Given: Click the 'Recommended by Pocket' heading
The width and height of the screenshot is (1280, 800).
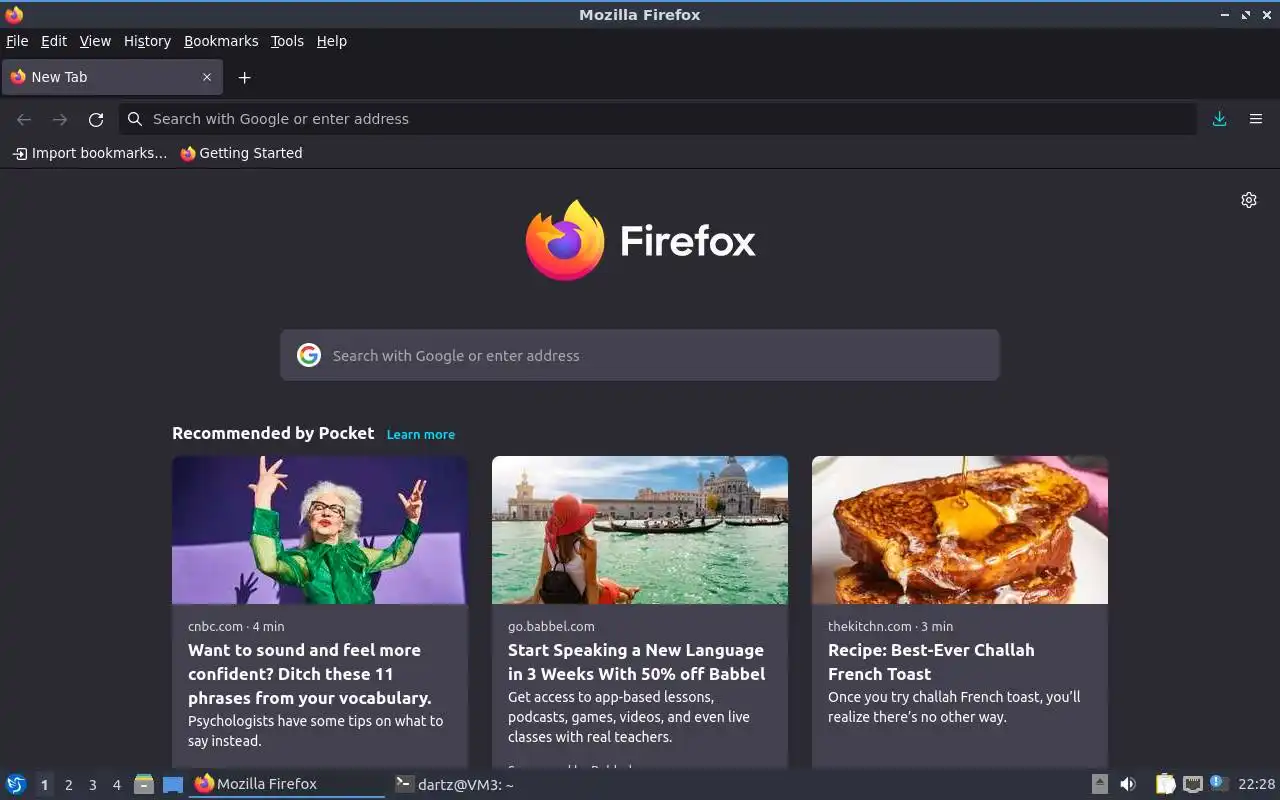Looking at the screenshot, I should coord(273,433).
